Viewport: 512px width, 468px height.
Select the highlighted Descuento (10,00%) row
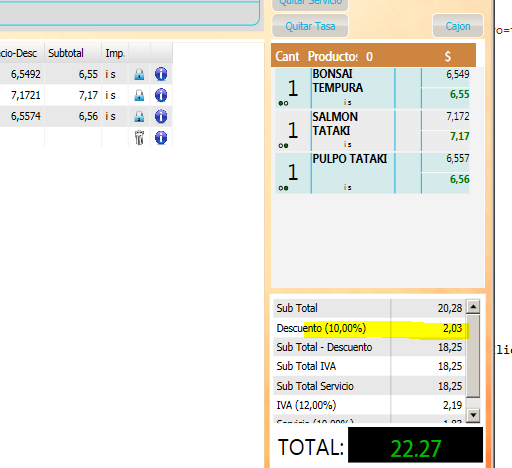click(369, 328)
